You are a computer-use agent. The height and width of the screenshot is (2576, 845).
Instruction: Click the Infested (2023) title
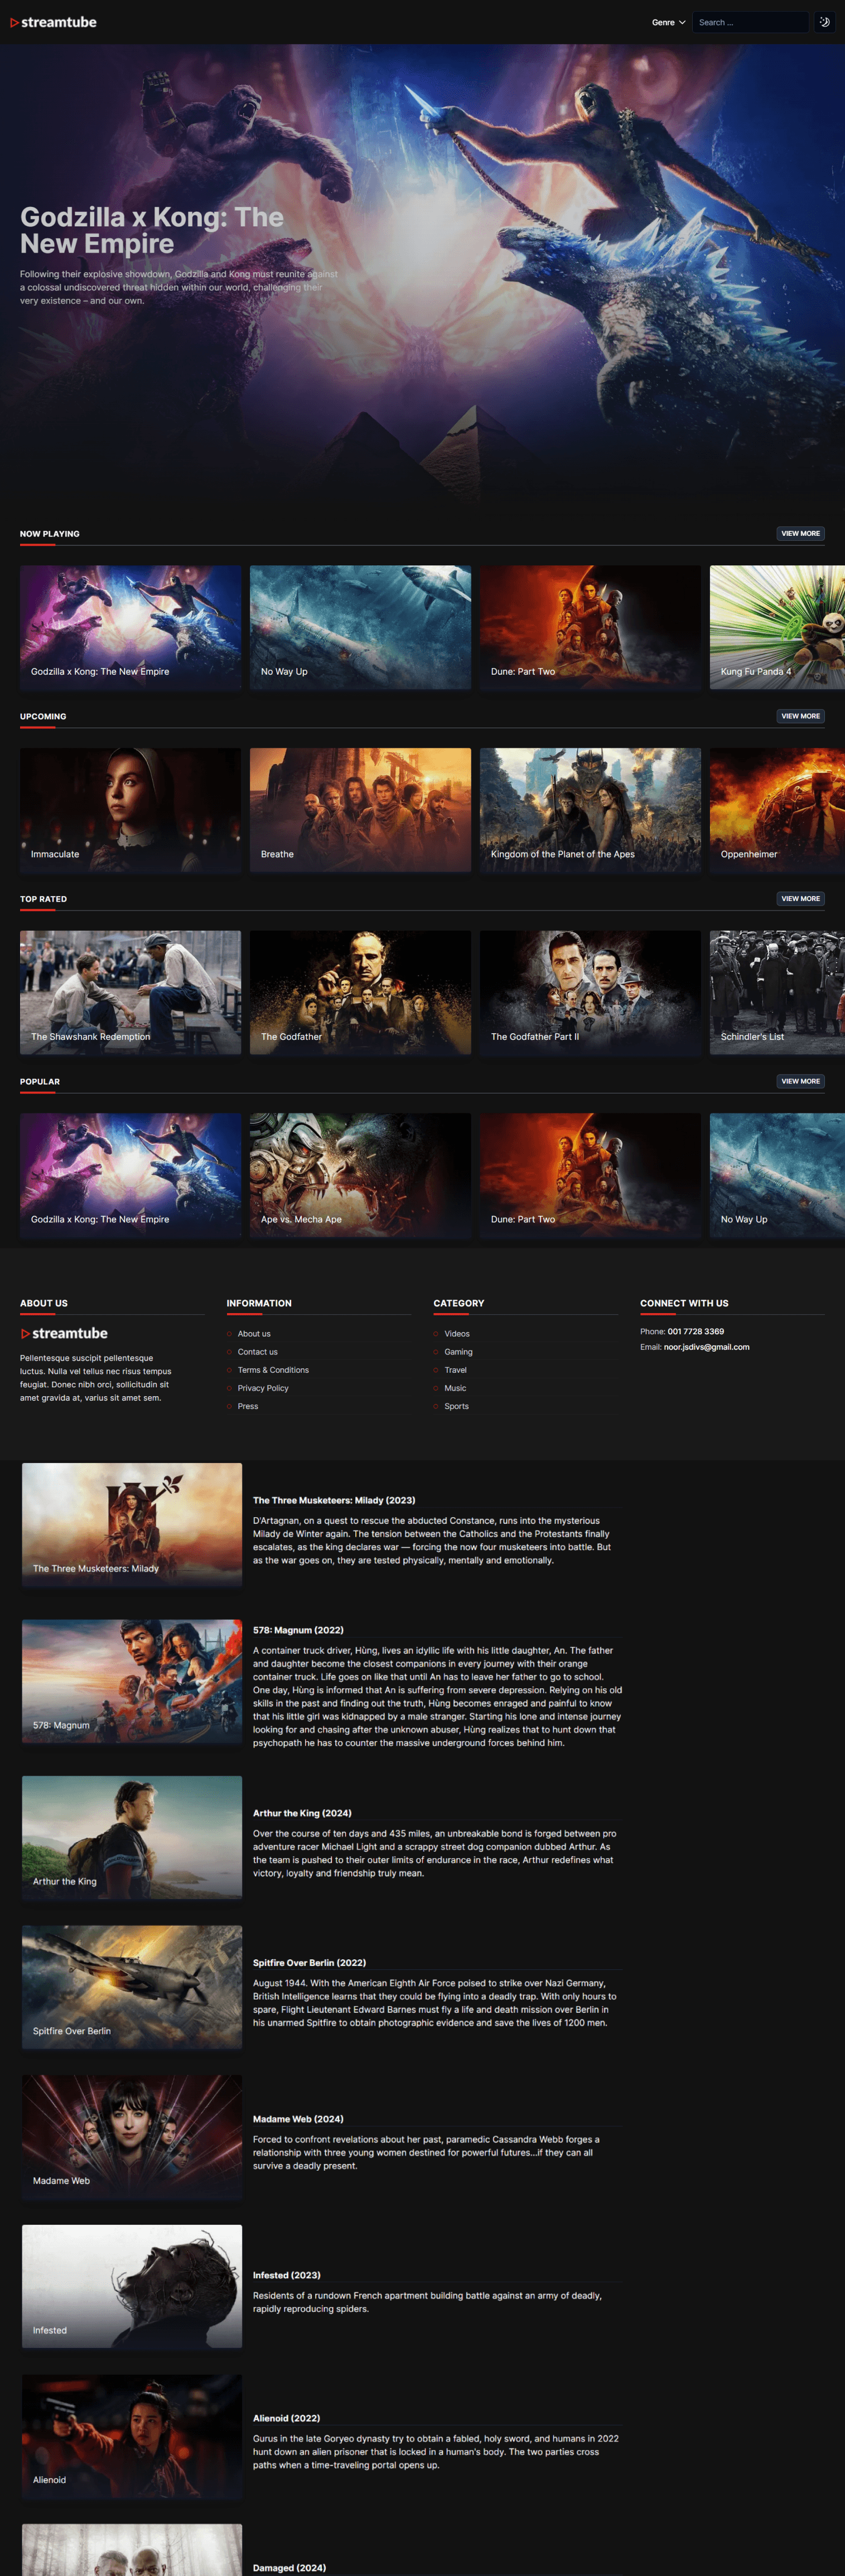click(x=287, y=2274)
